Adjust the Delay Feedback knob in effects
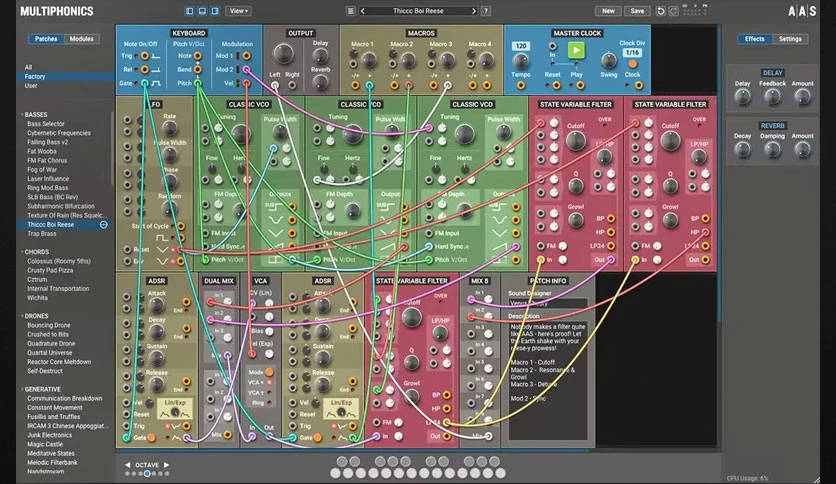The height and width of the screenshot is (484, 836). click(x=772, y=96)
